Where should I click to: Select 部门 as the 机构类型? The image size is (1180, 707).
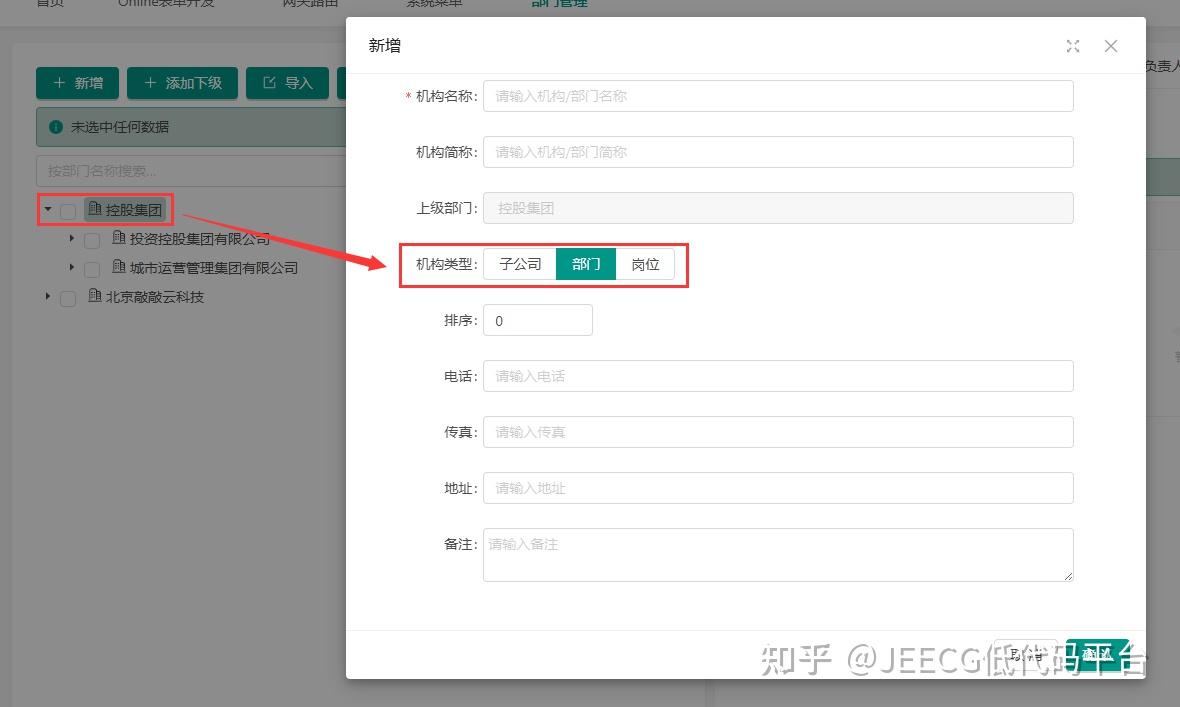585,264
